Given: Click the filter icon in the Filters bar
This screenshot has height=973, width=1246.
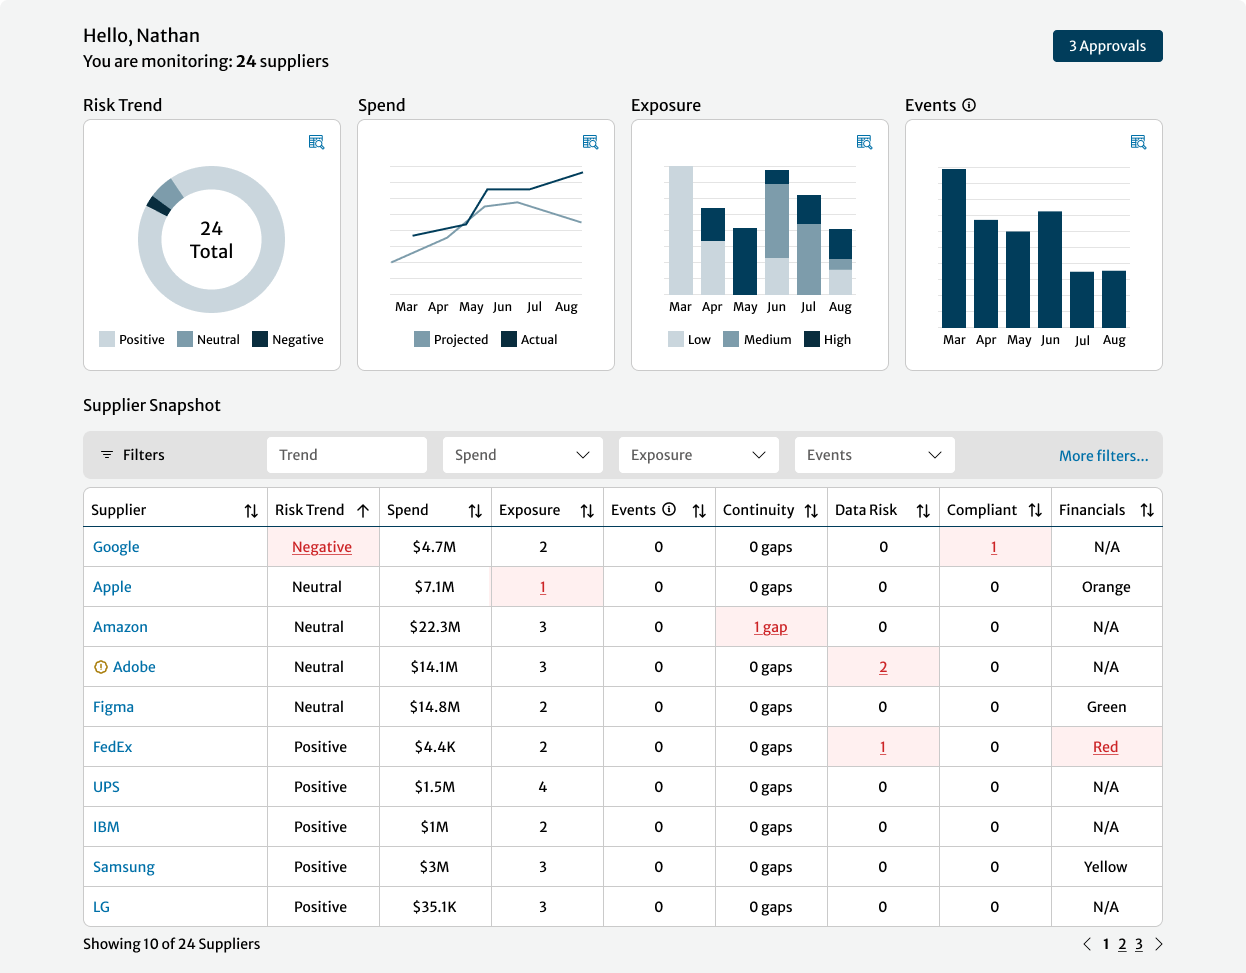Looking at the screenshot, I should tap(107, 455).
